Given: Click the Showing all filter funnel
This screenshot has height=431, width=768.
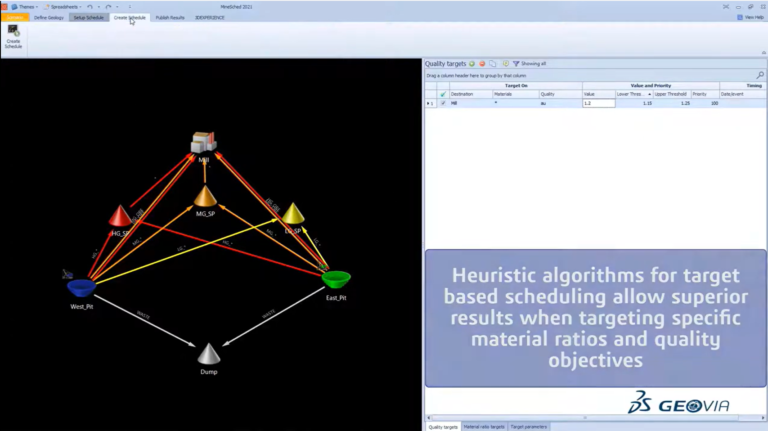Looking at the screenshot, I should coord(516,64).
